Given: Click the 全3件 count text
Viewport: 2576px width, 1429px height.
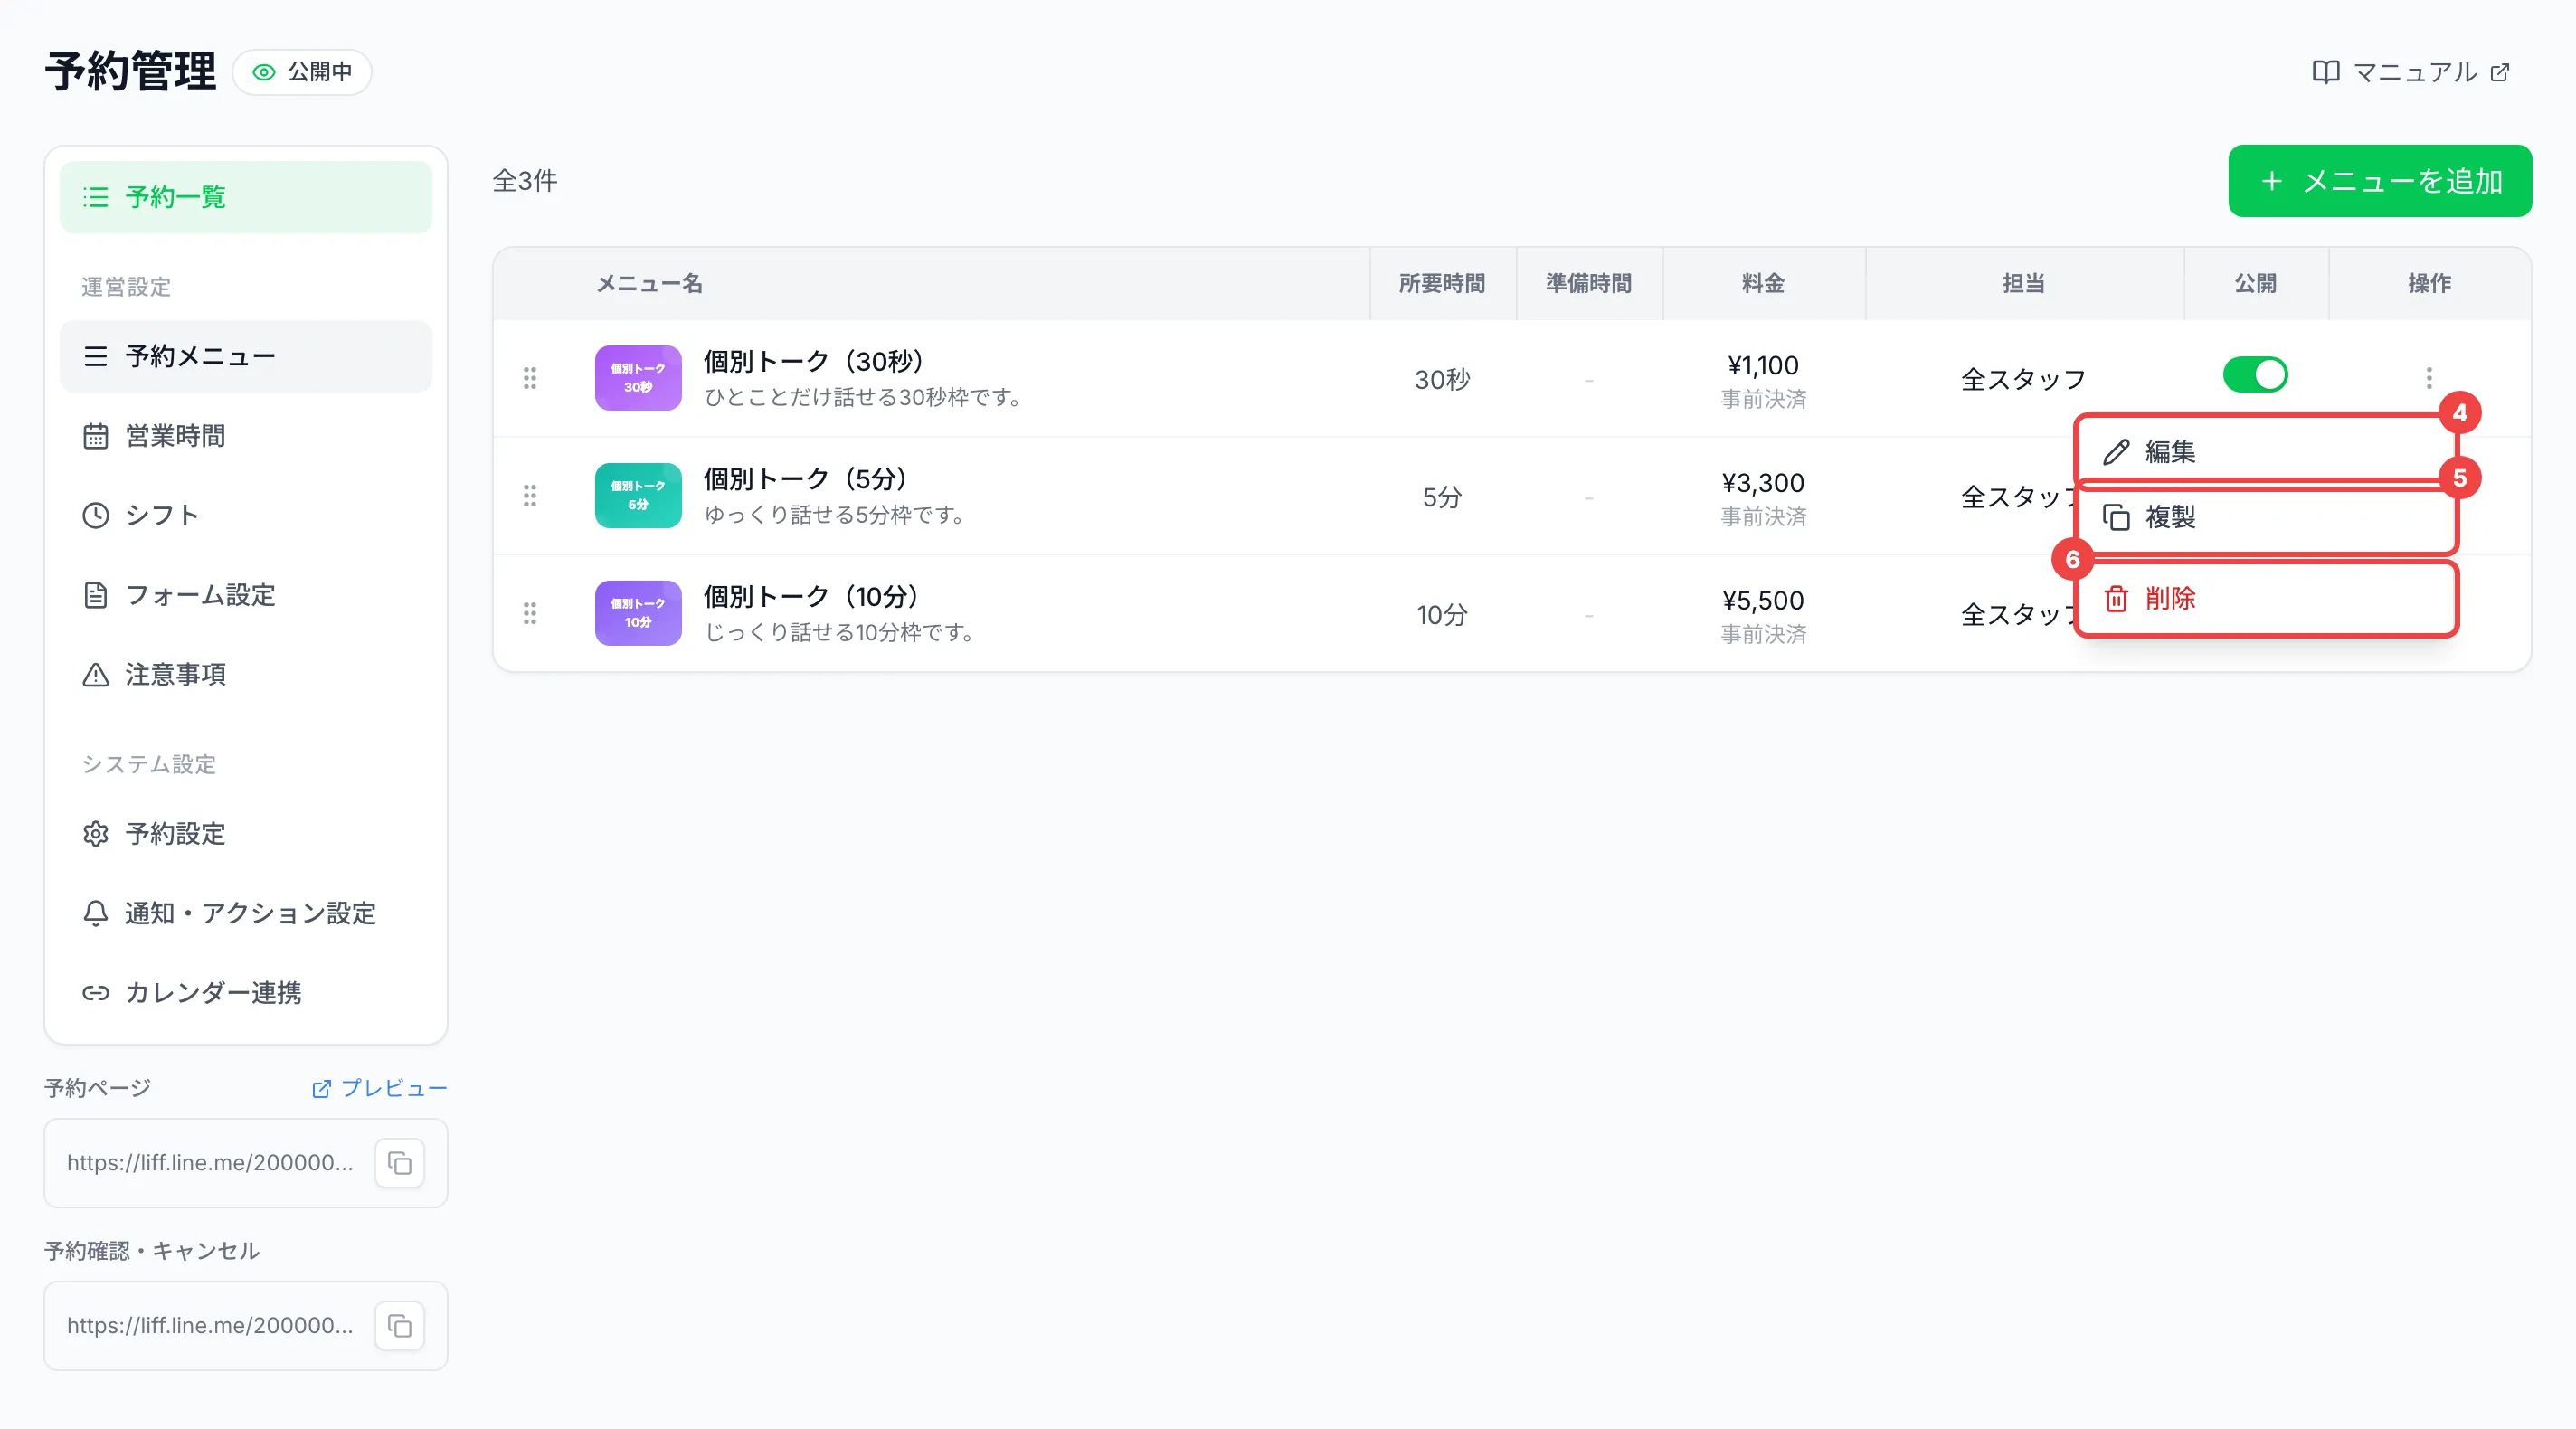Looking at the screenshot, I should 525,181.
